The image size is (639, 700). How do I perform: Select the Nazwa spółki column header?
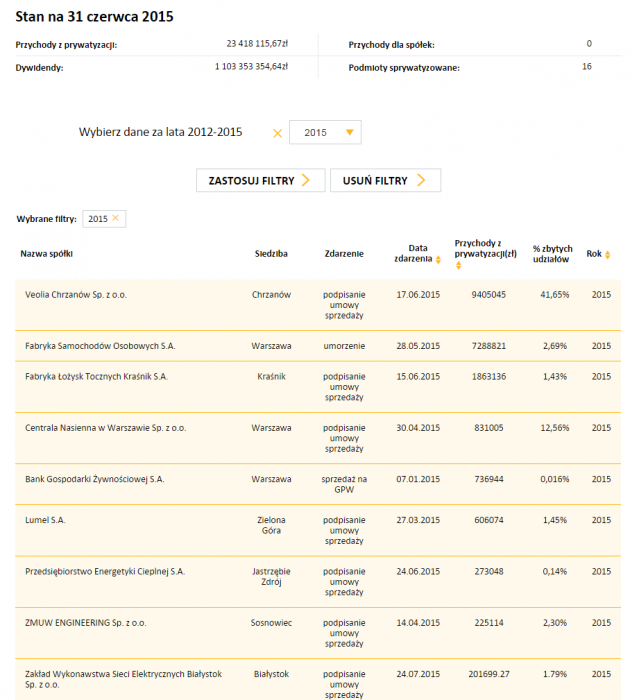click(46, 254)
